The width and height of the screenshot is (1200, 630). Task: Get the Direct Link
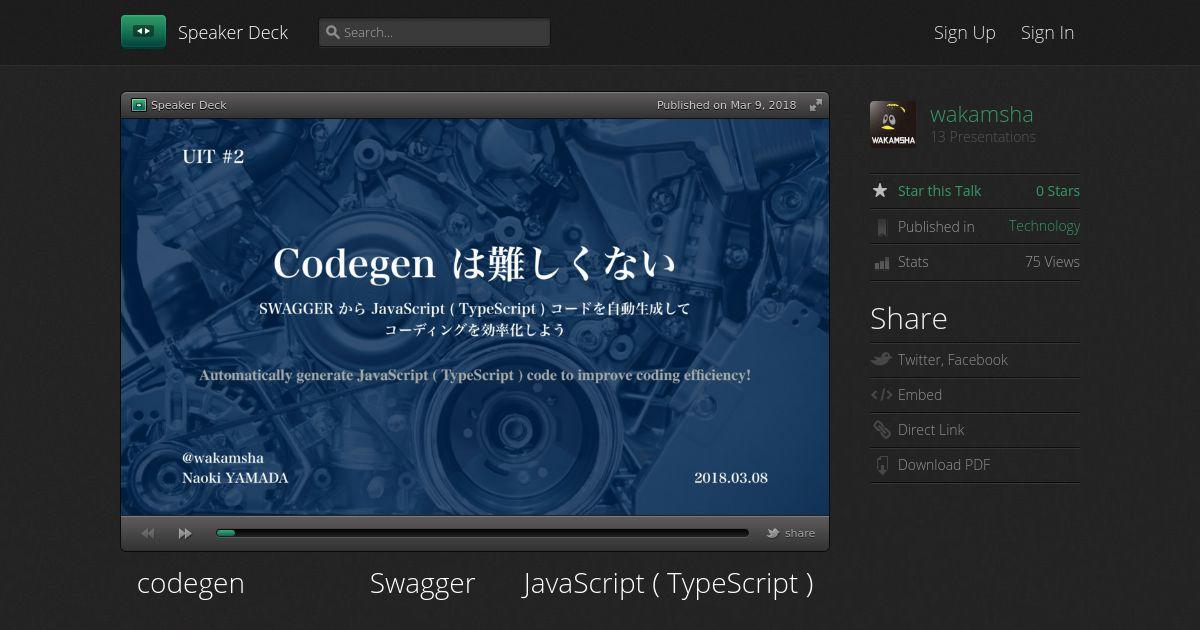click(931, 430)
